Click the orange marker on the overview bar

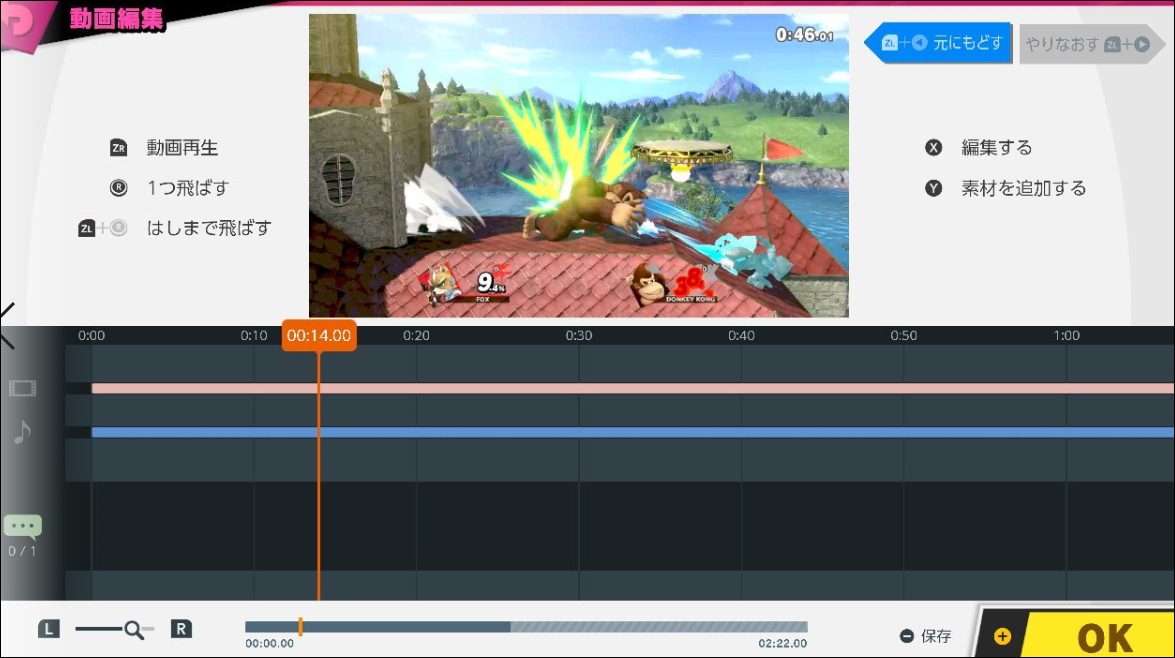300,627
